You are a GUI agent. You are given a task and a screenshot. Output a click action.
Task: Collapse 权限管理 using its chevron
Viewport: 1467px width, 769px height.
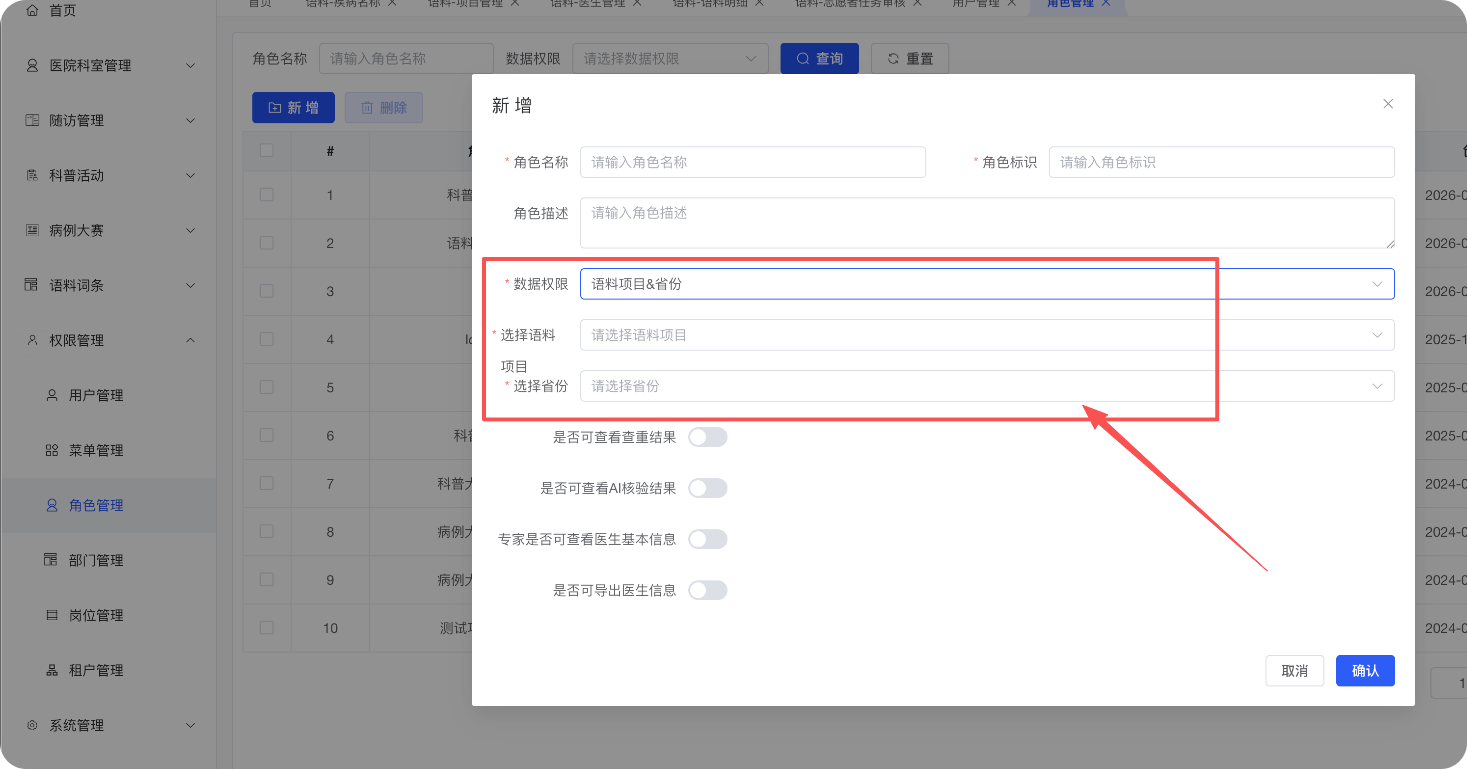point(191,340)
